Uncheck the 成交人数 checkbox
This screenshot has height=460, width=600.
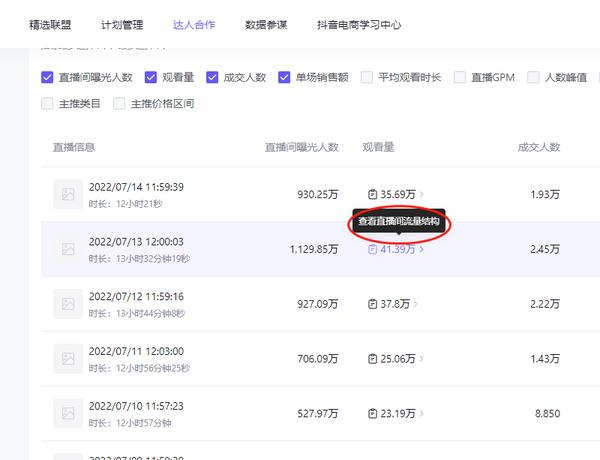coord(212,77)
